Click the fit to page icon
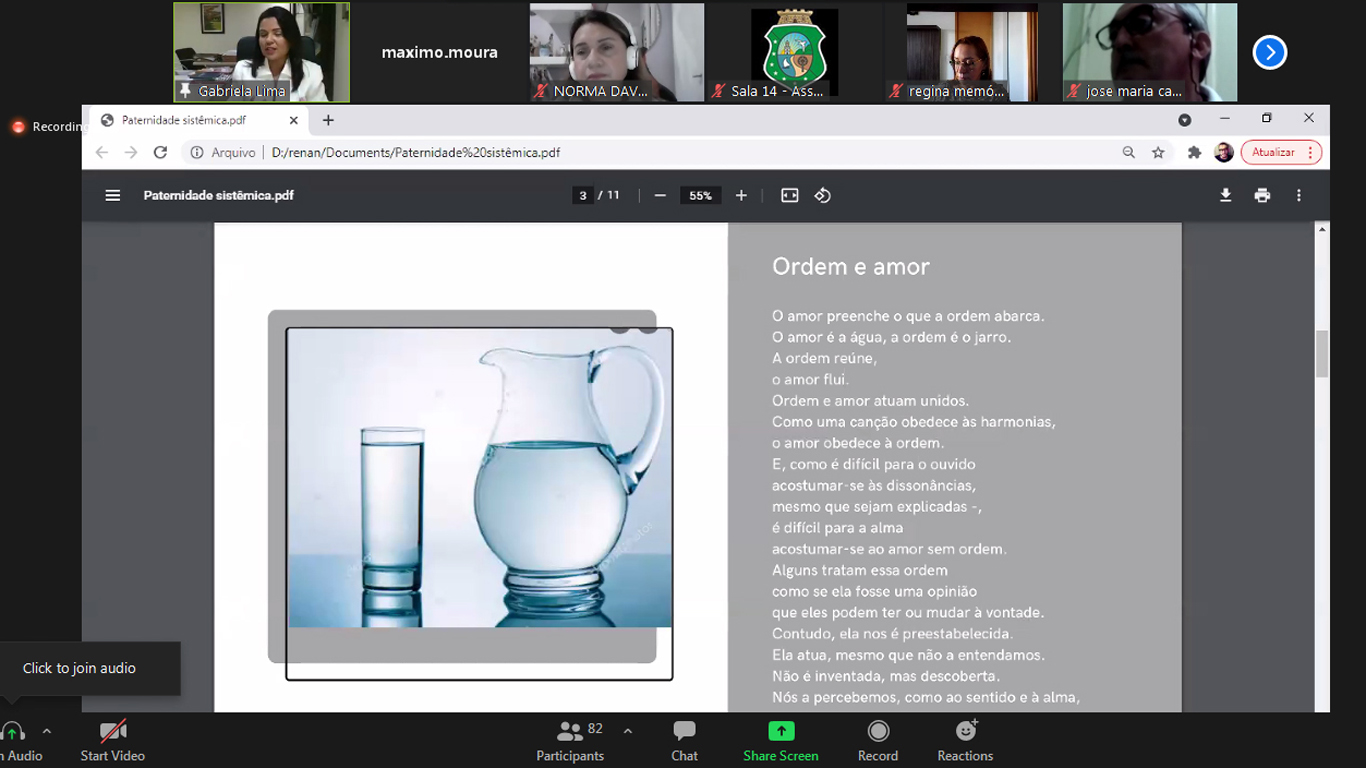The image size is (1366, 768). (x=790, y=196)
